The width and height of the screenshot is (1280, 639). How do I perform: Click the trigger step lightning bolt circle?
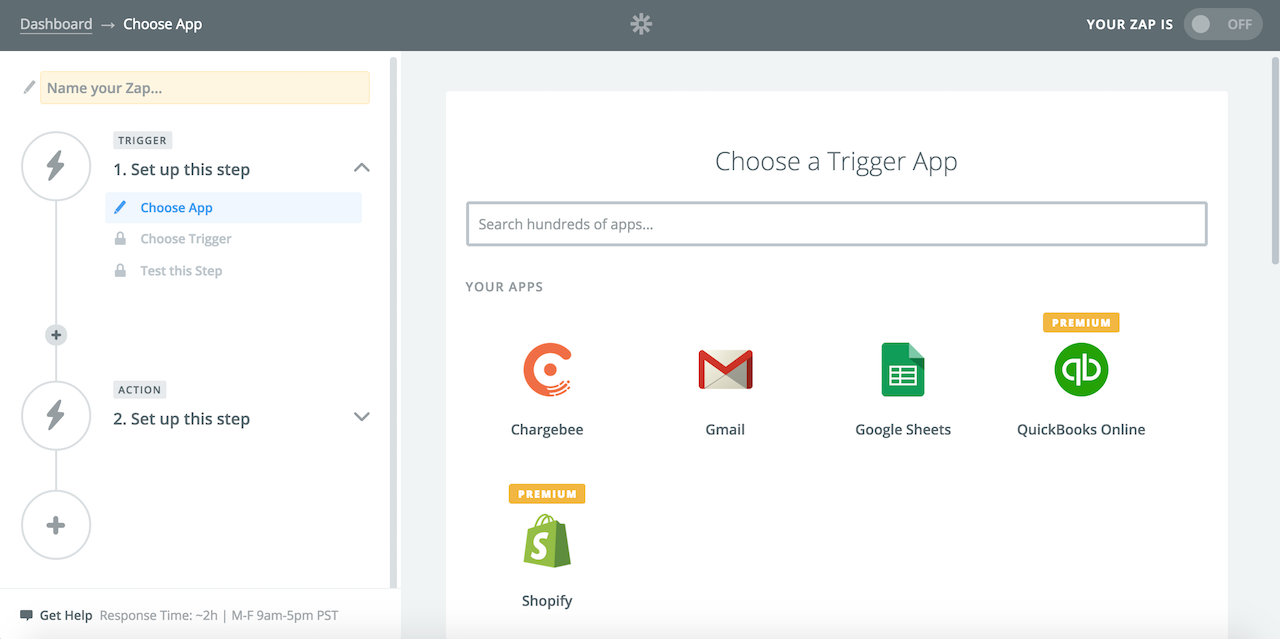(x=56, y=166)
